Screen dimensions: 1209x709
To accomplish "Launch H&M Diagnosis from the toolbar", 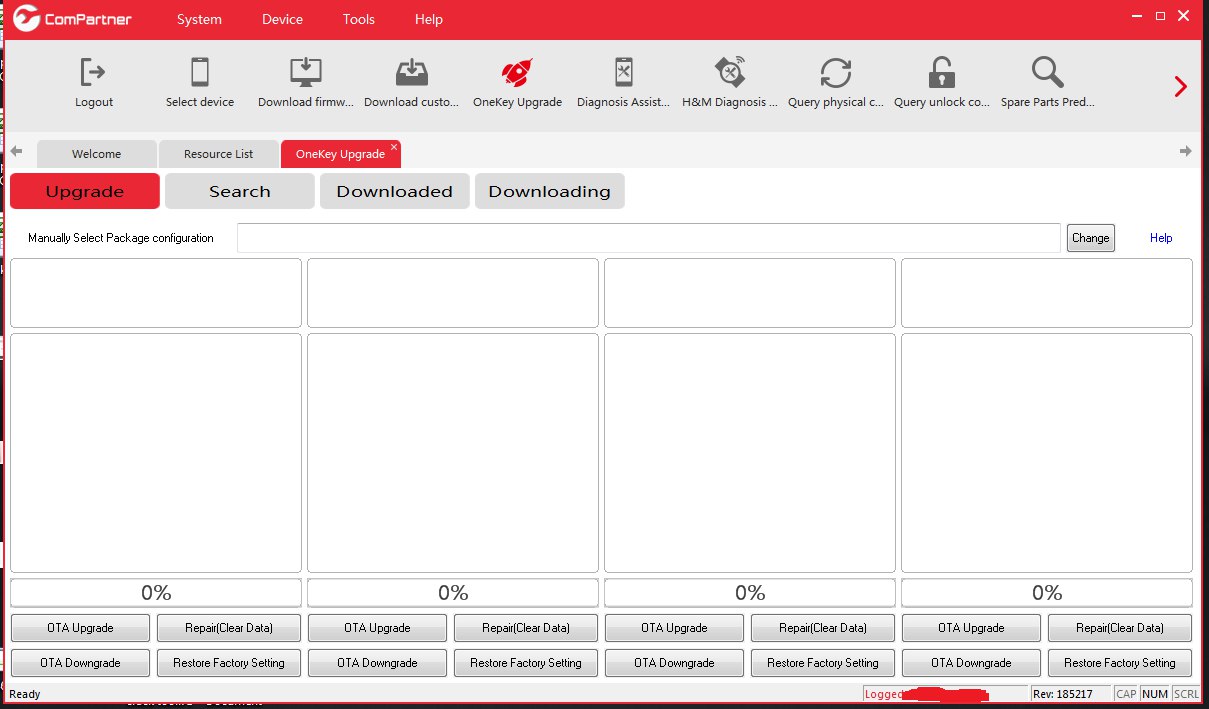I will (730, 82).
